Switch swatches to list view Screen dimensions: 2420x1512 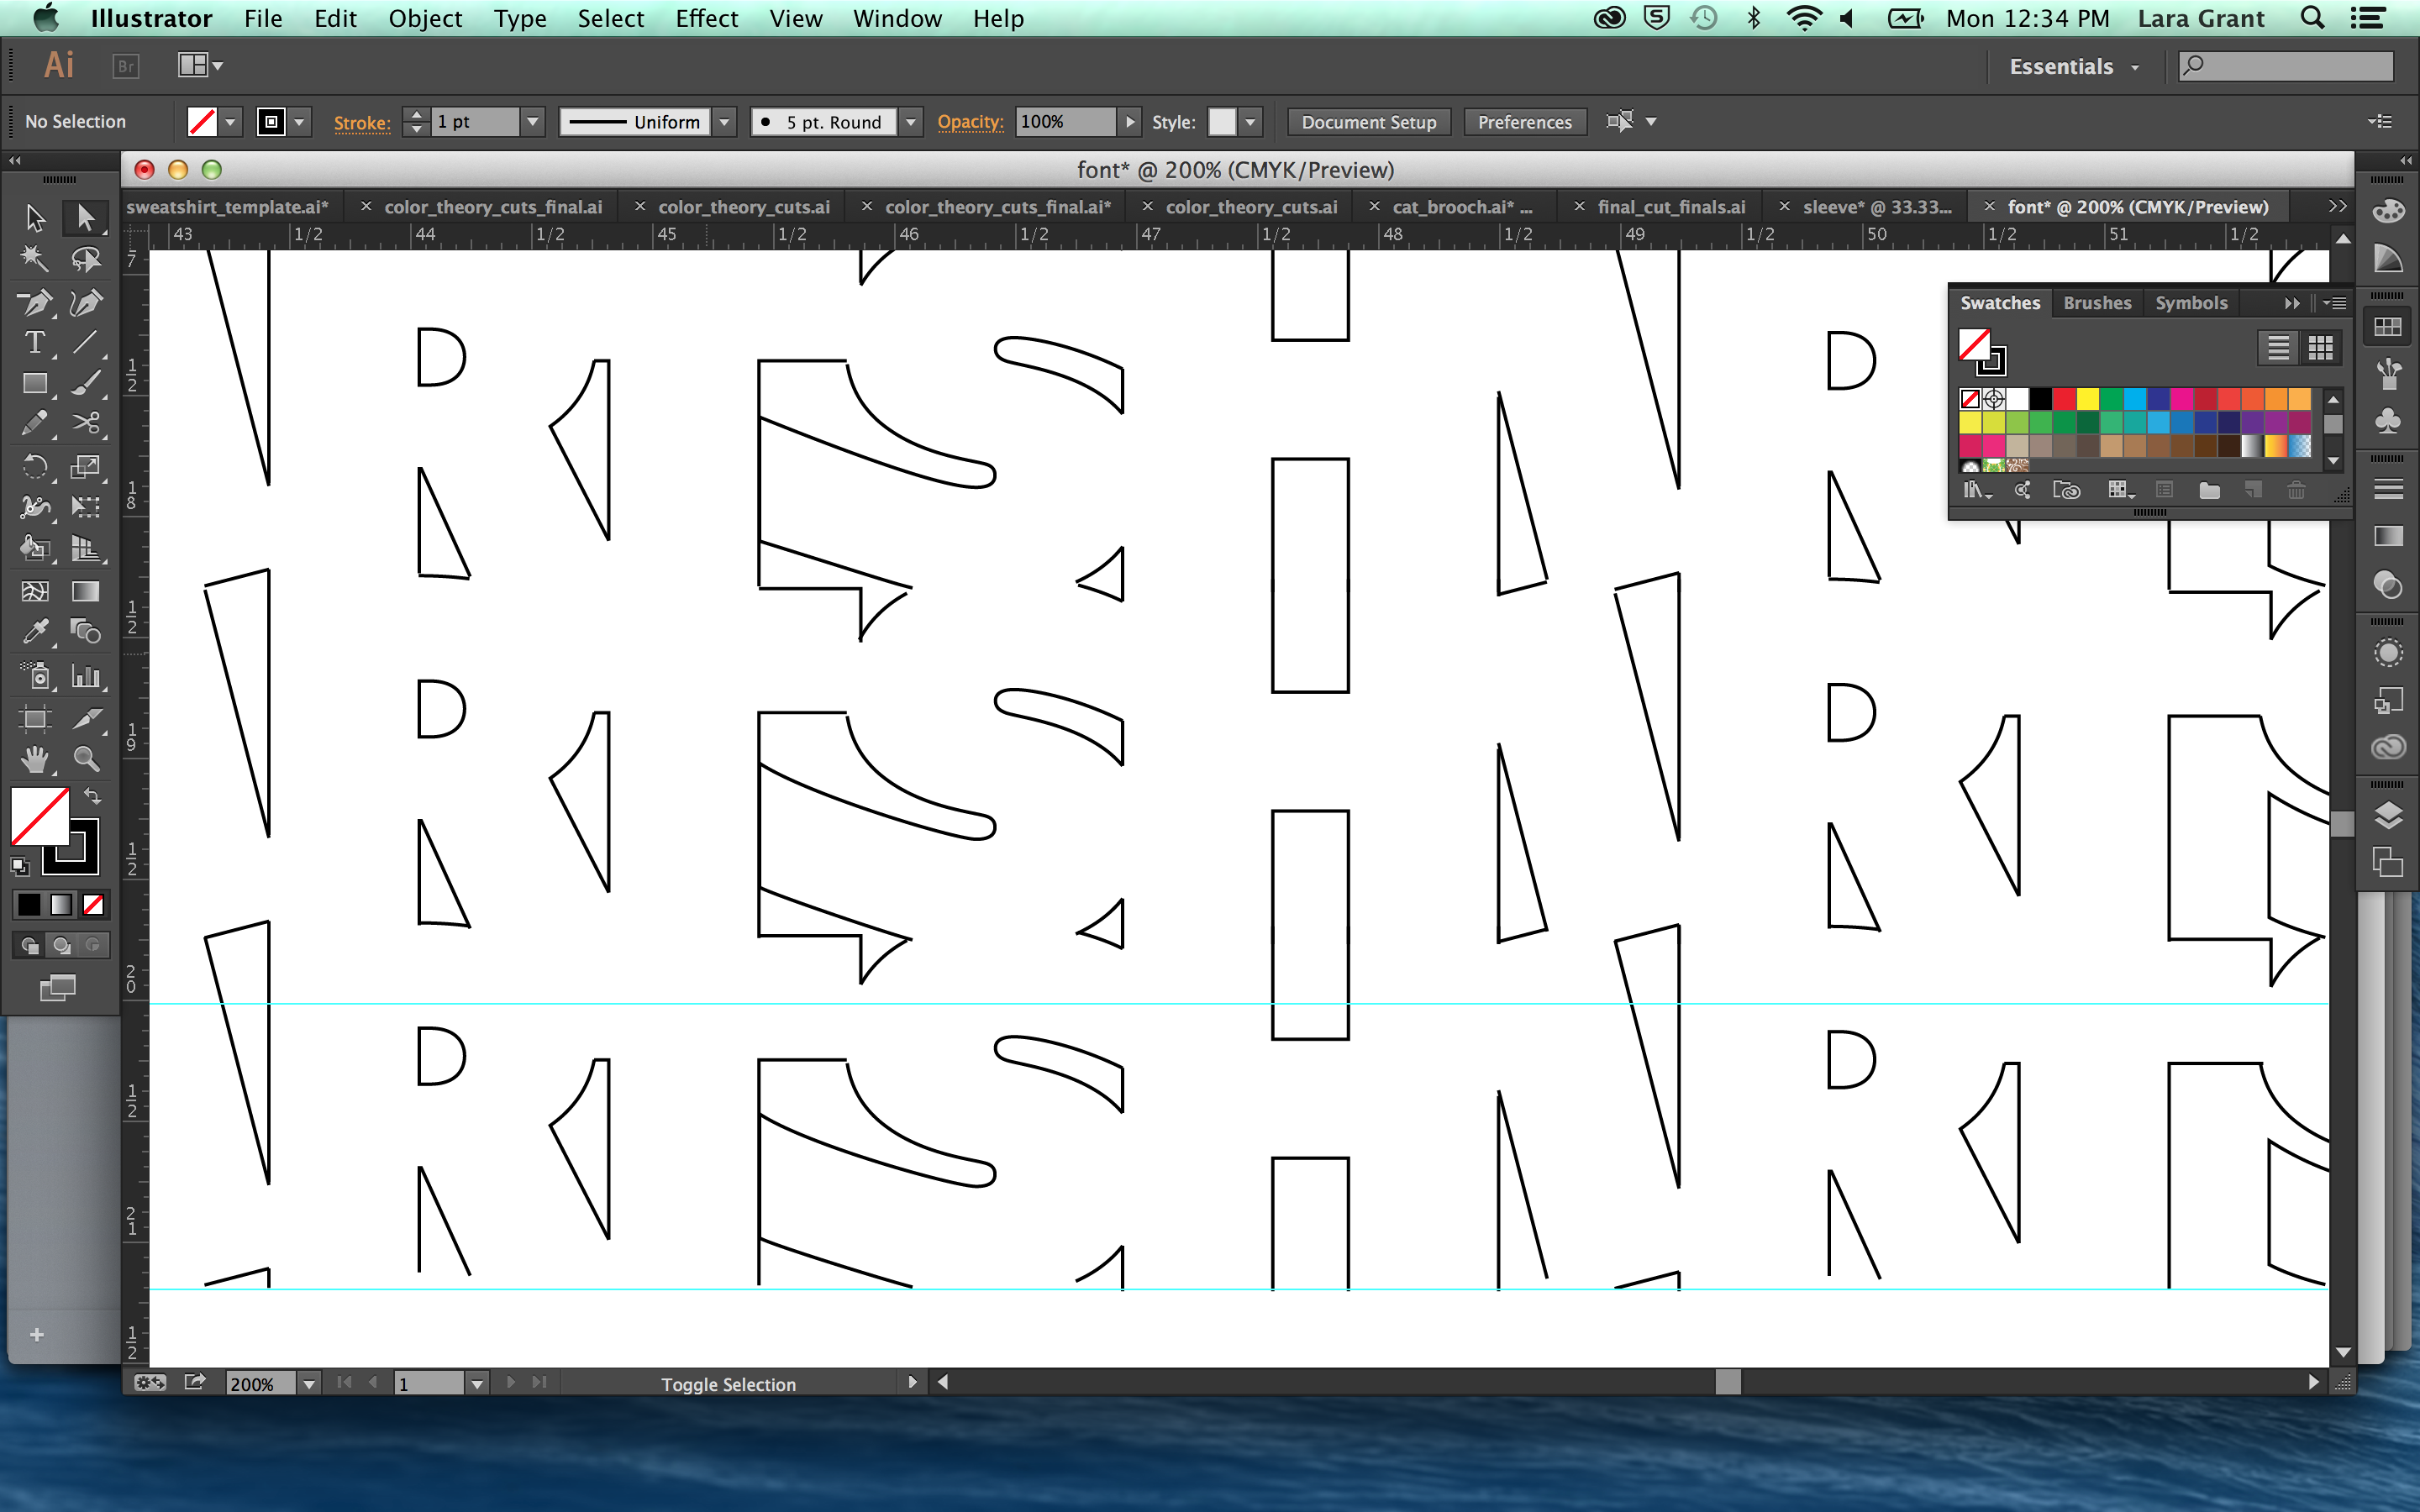pyautogui.click(x=2278, y=348)
